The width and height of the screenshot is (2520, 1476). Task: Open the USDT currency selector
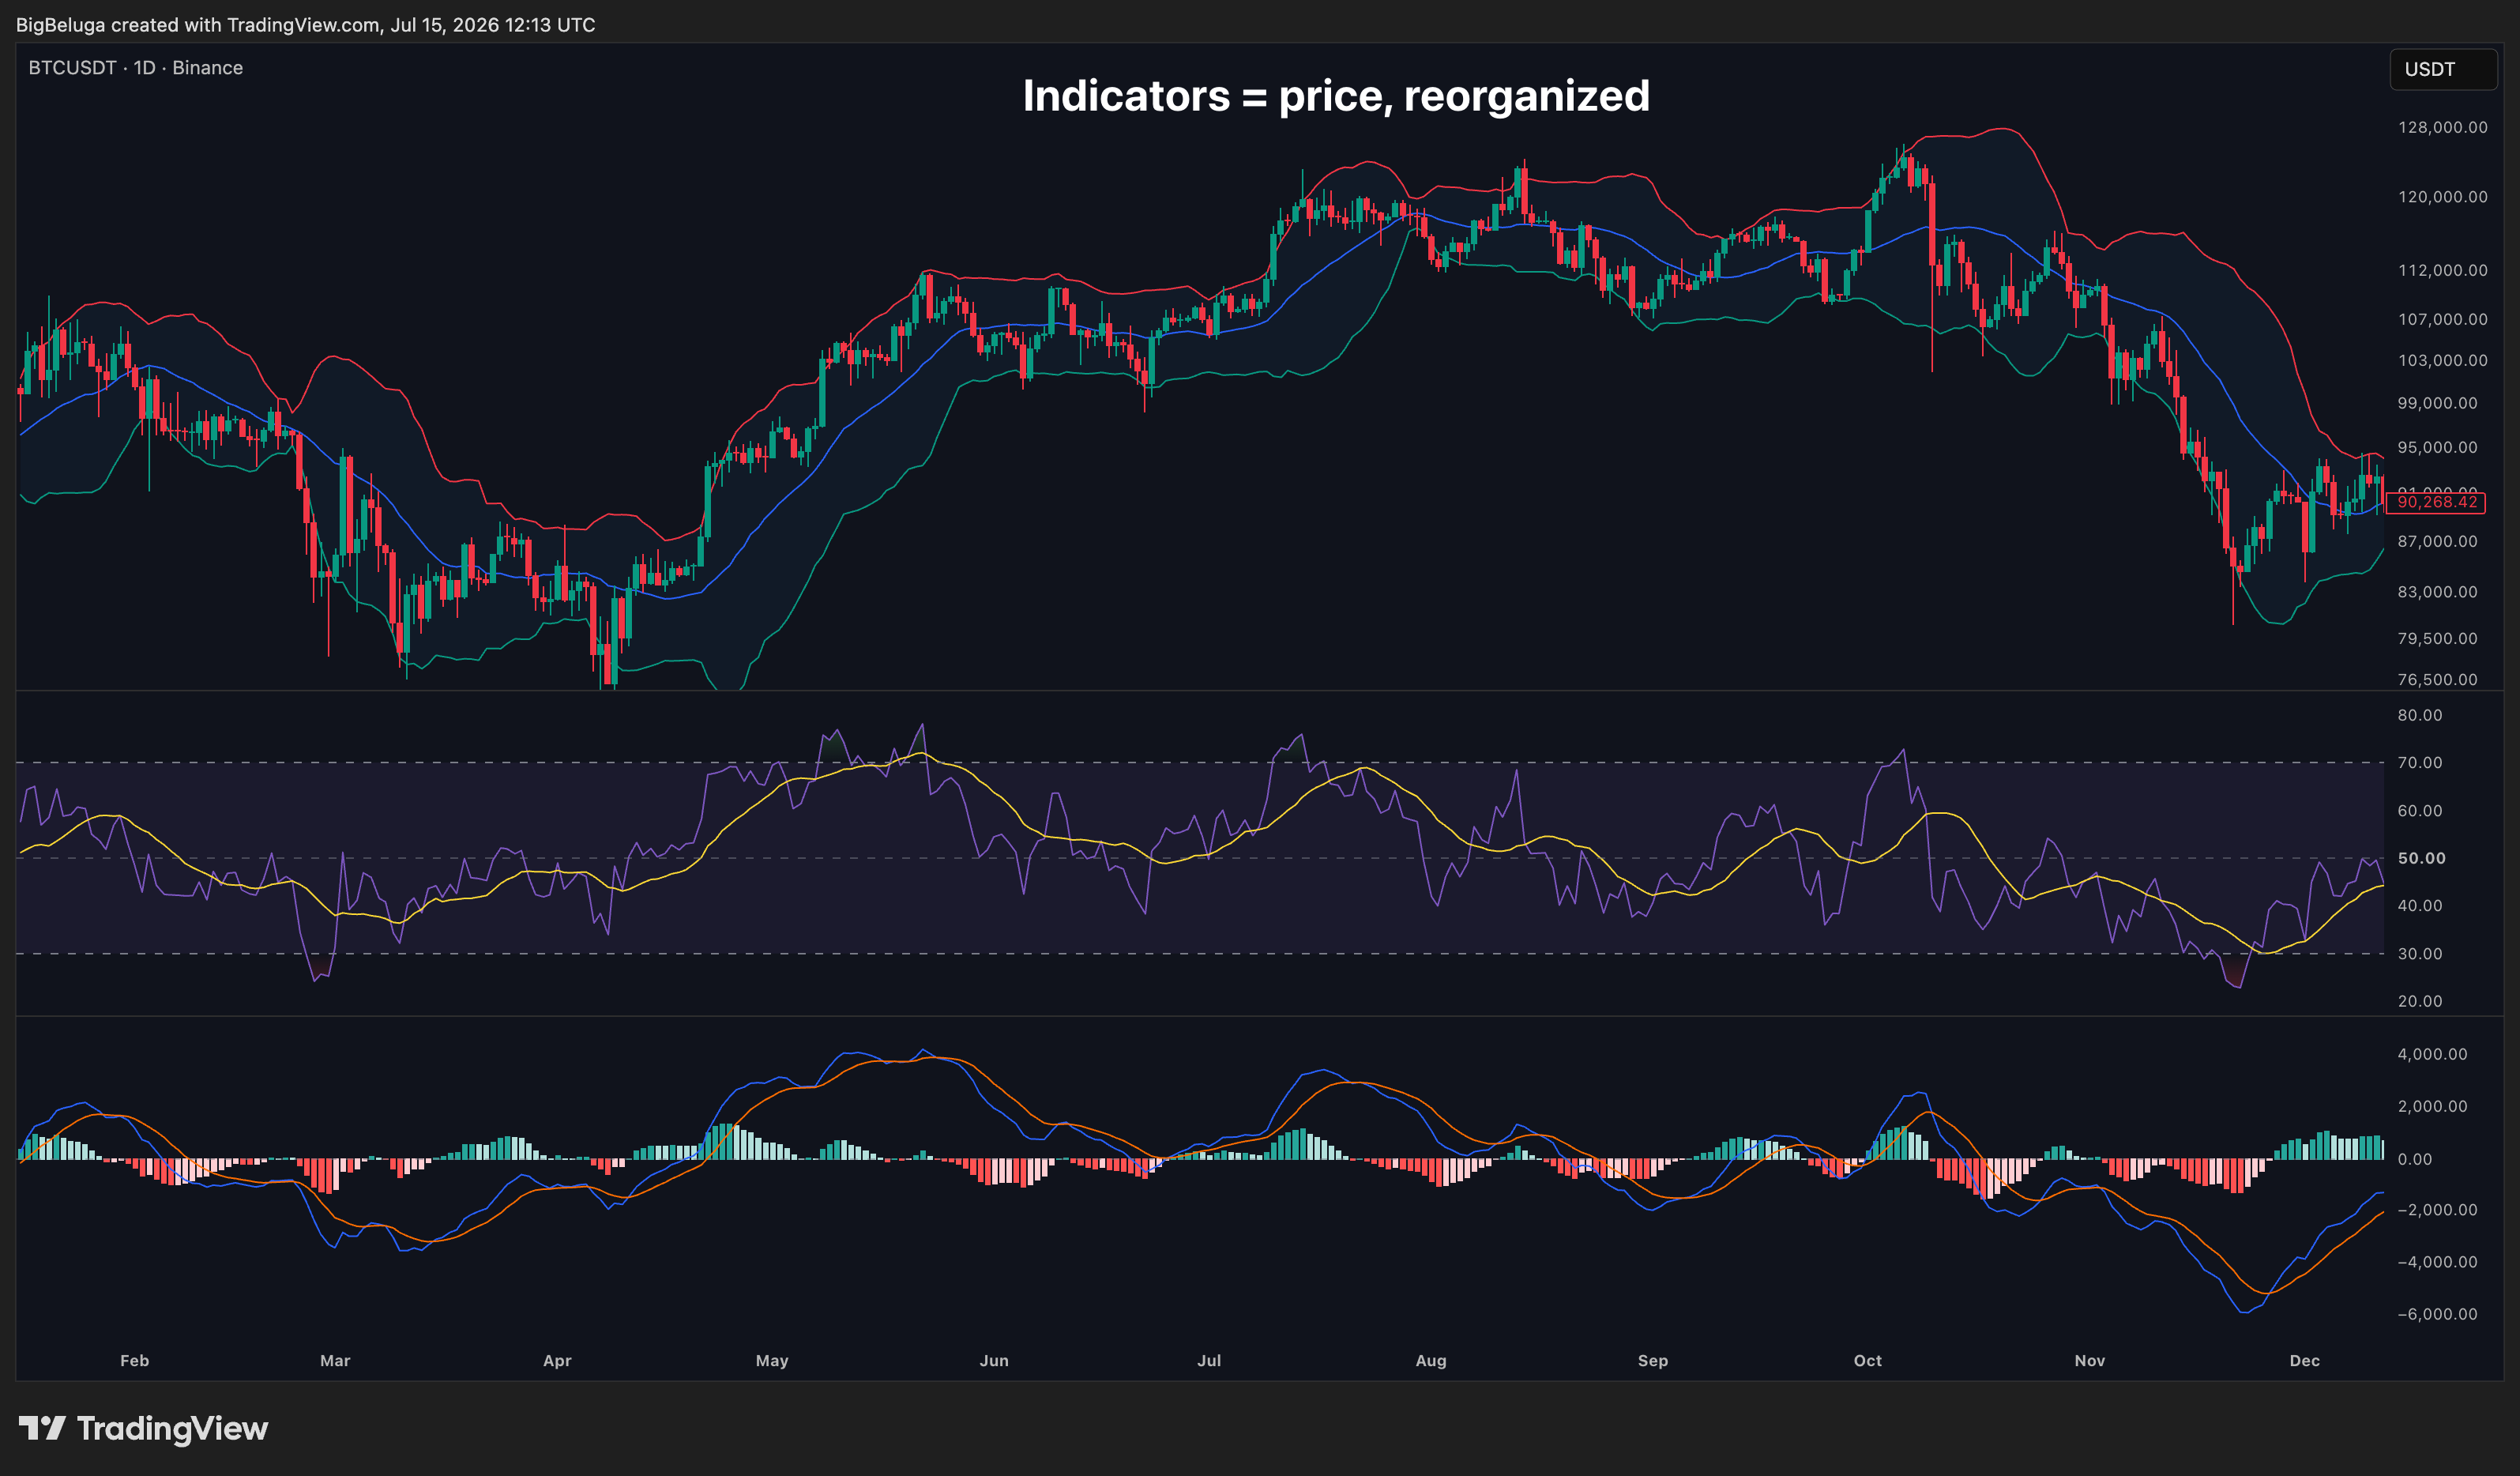point(2443,69)
